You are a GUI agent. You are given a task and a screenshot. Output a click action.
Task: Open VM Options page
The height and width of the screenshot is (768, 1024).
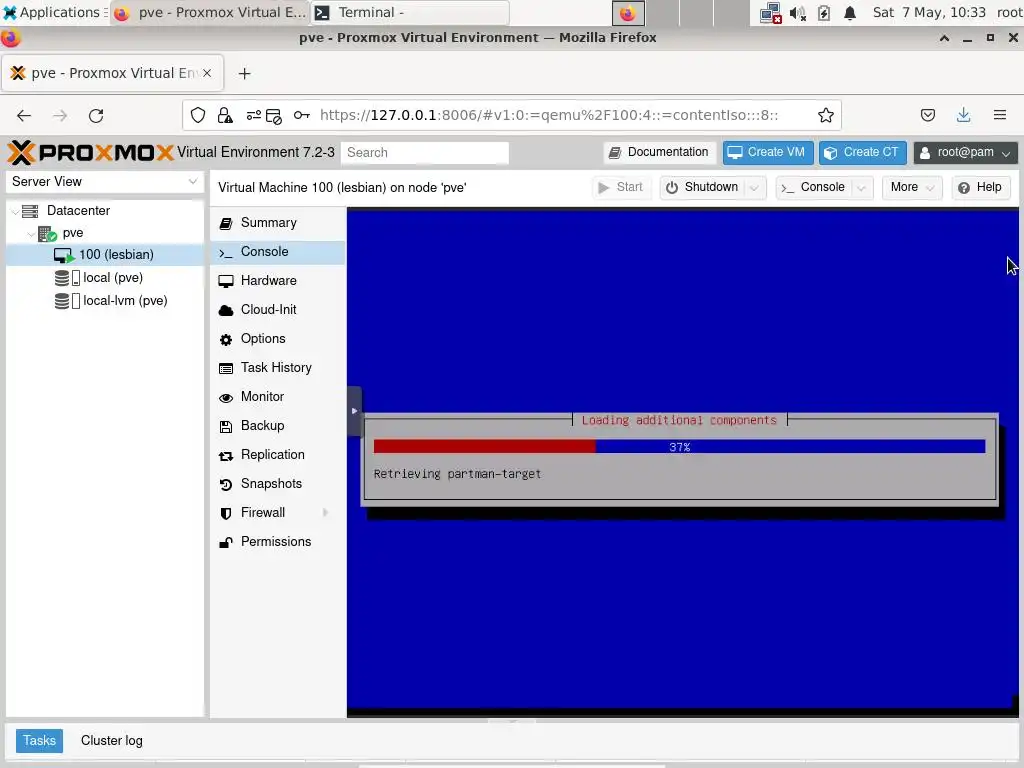coord(277,339)
